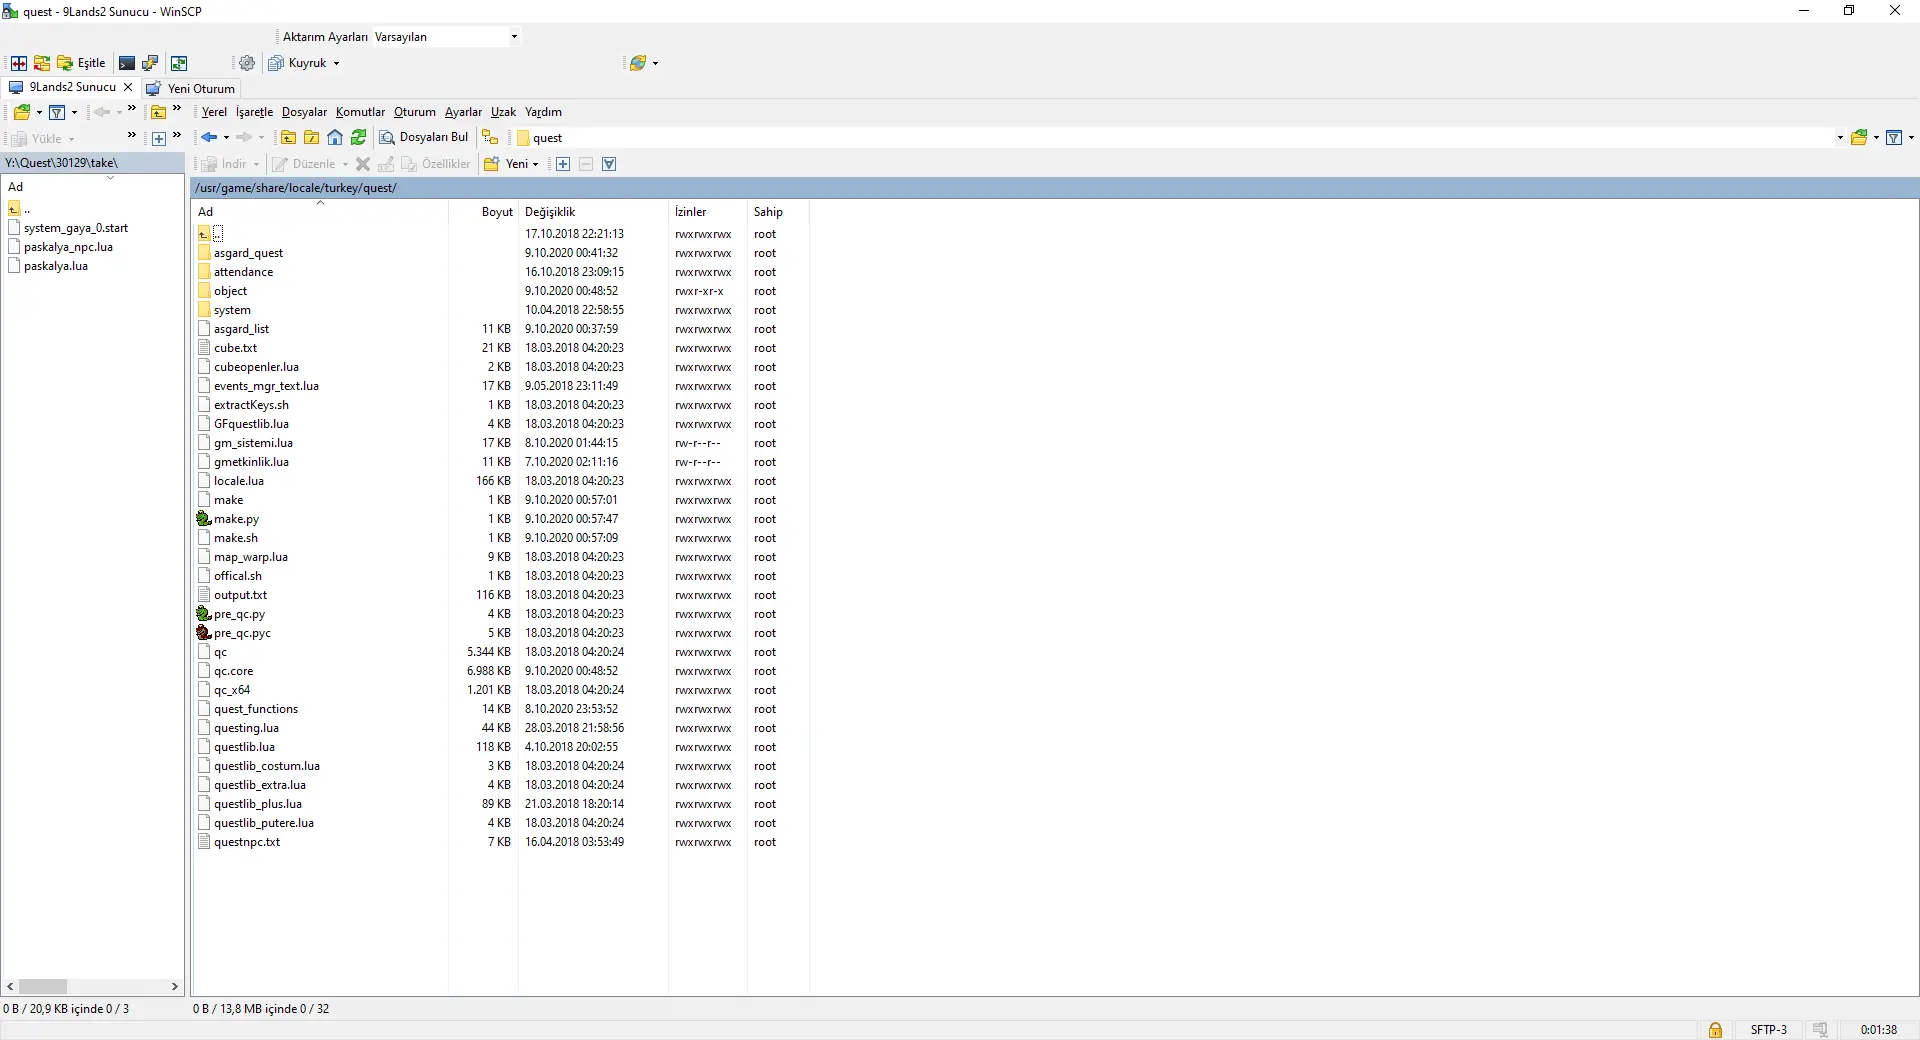1920x1040 pixels.
Task: Toggle the remote directory tree icon
Action: [490, 138]
